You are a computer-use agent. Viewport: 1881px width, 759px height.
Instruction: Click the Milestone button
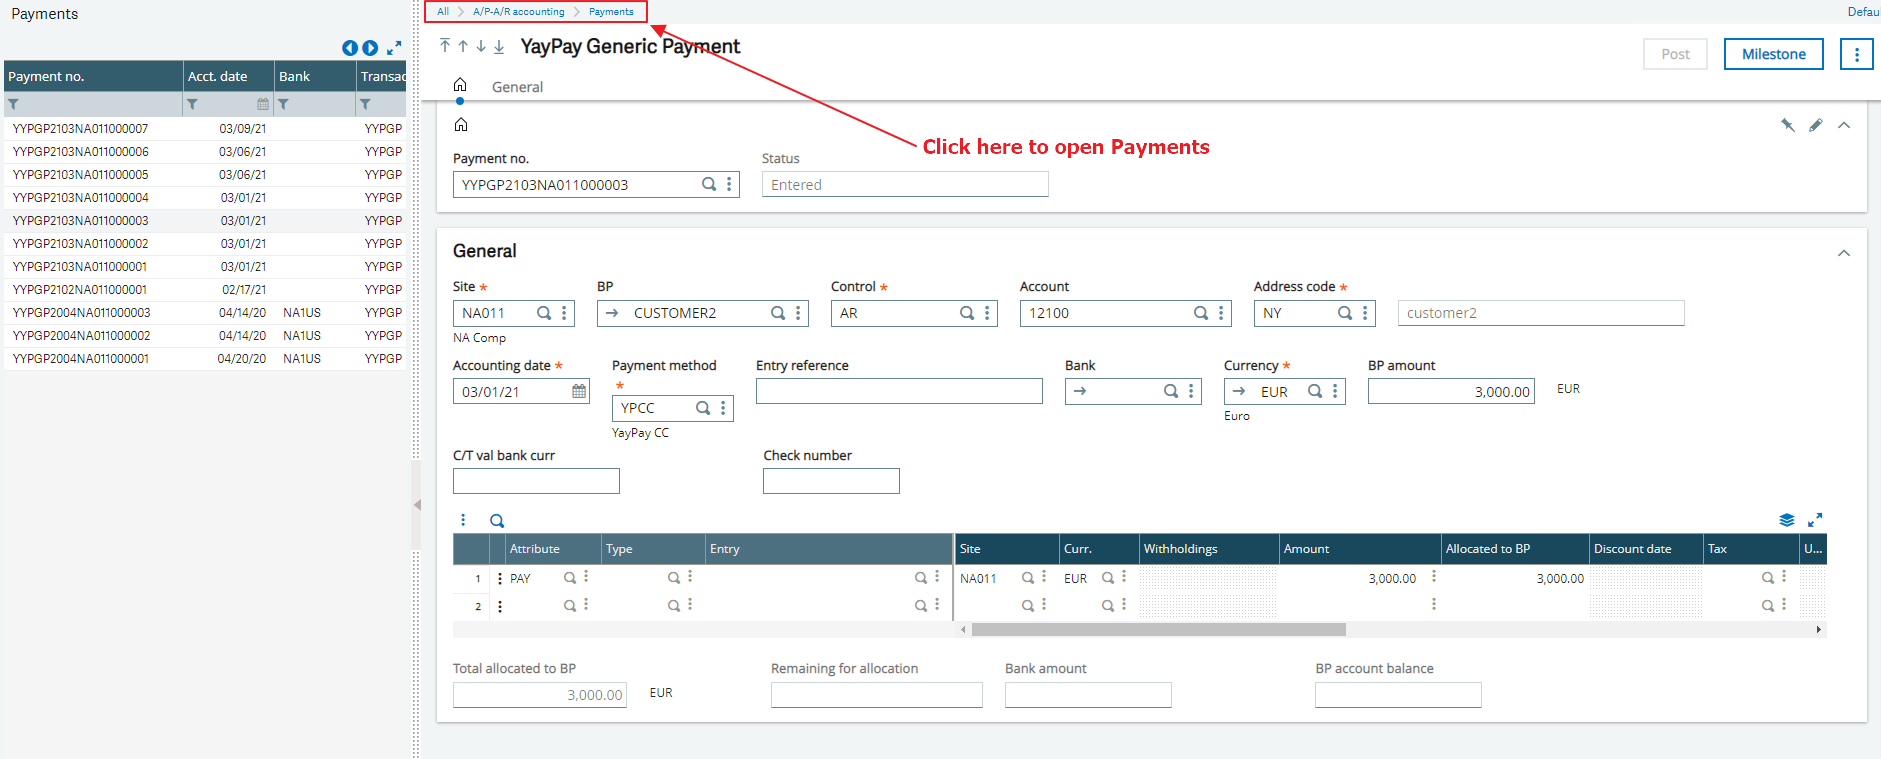[x=1773, y=54]
